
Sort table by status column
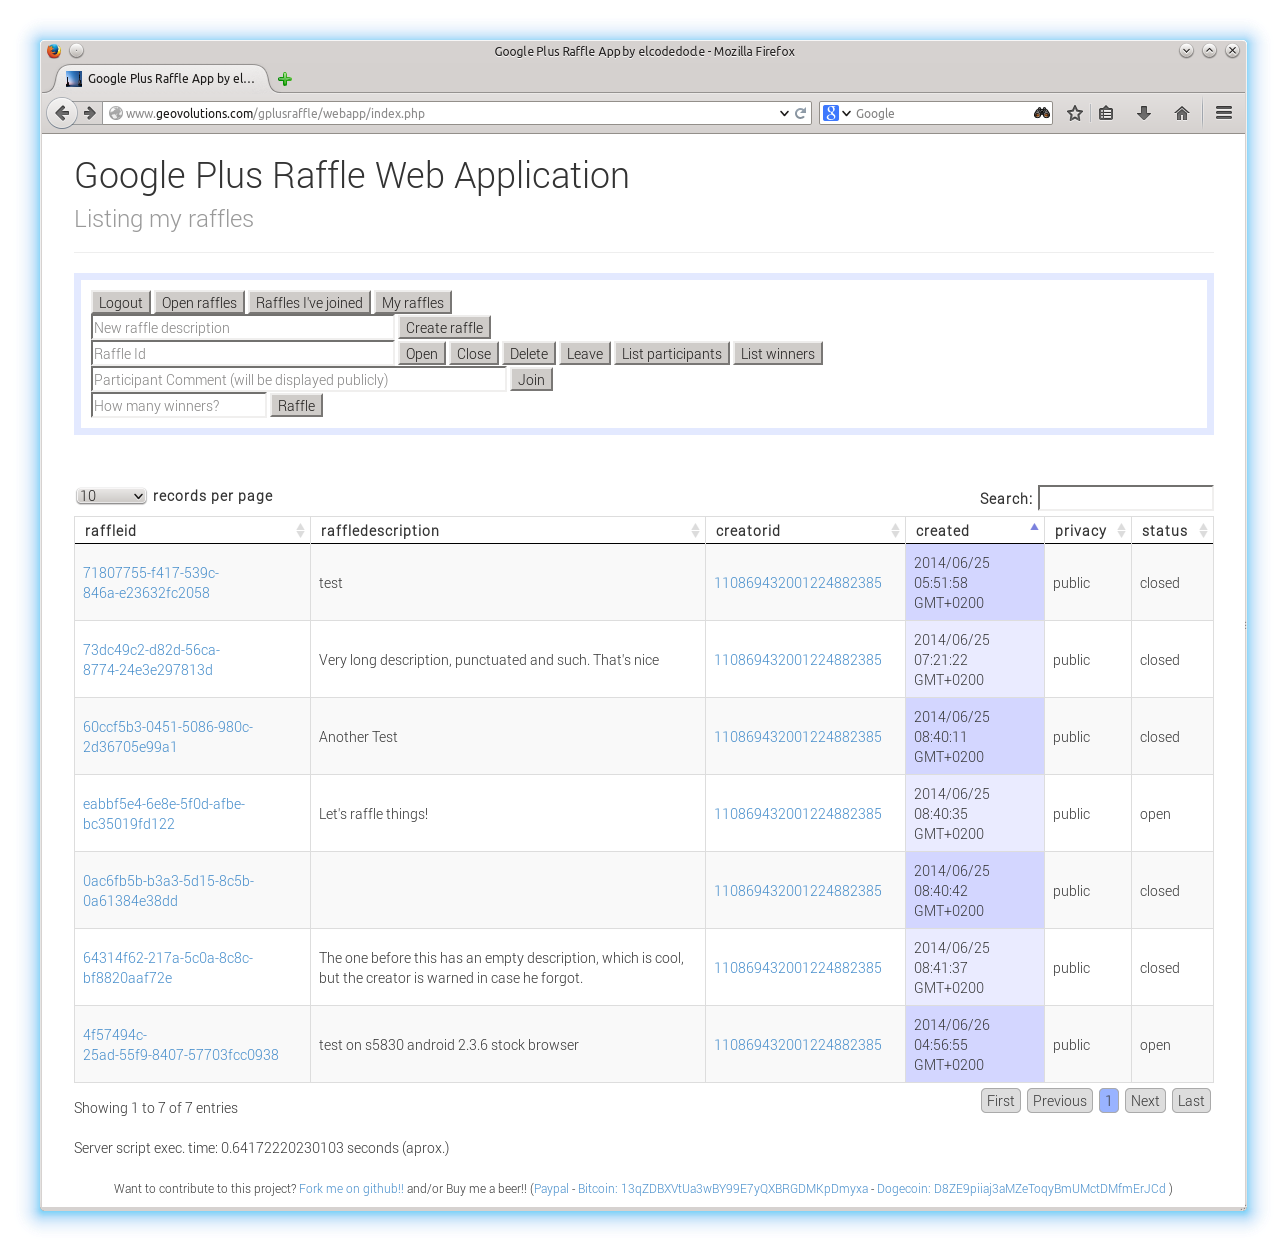pyautogui.click(x=1172, y=530)
